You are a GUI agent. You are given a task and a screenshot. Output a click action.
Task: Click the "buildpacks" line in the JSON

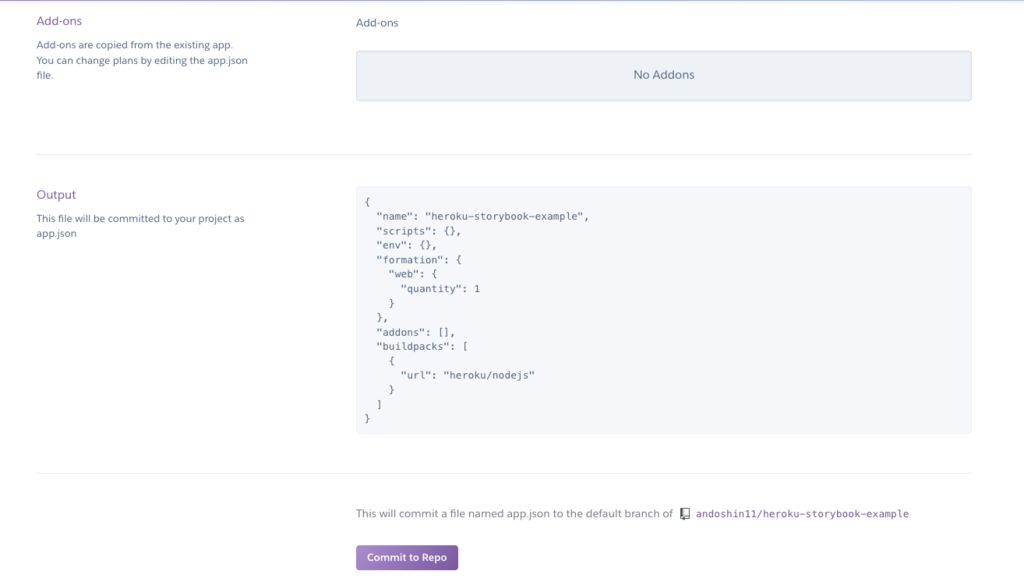(x=422, y=346)
